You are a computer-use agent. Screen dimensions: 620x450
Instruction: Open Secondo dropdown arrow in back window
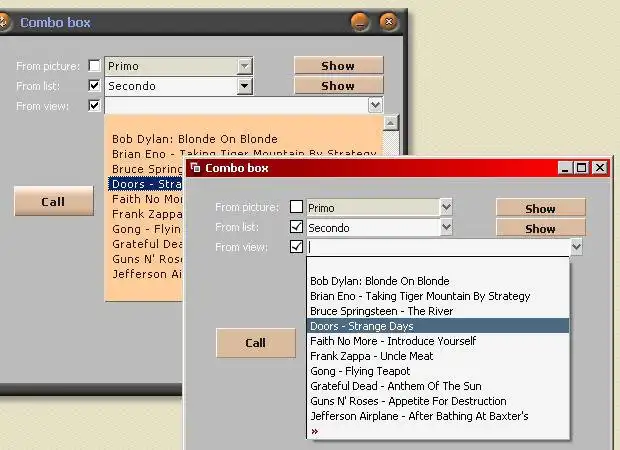pos(245,86)
